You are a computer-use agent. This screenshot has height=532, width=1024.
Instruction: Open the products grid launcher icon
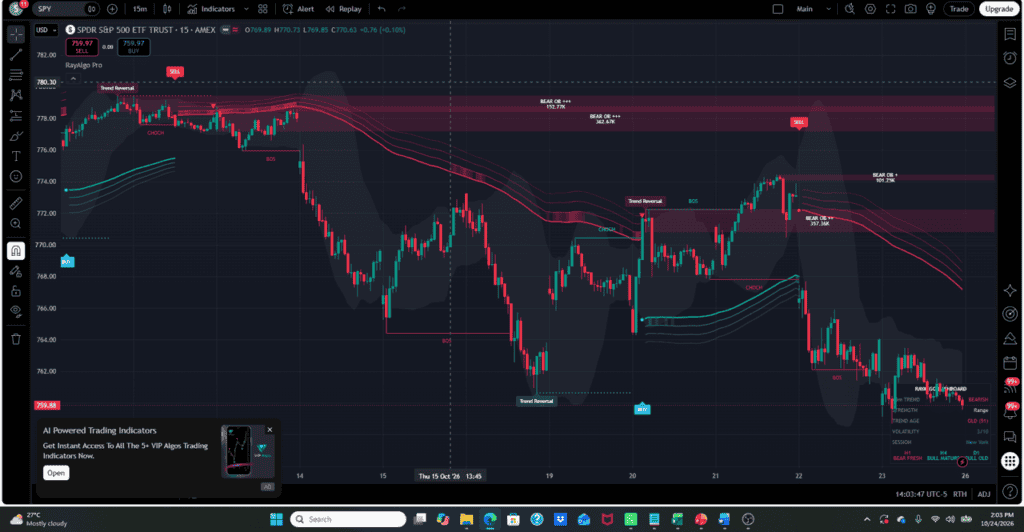click(x=1010, y=461)
